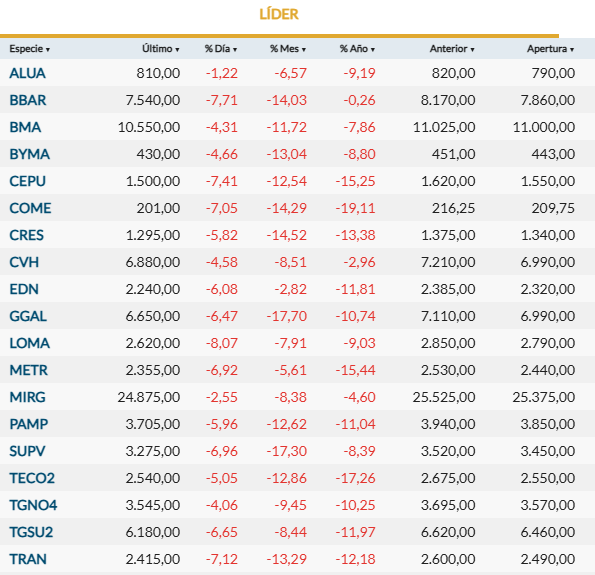Image resolution: width=595 pixels, height=575 pixels.
Task: Sort by Especie column header
Action: coord(30,49)
